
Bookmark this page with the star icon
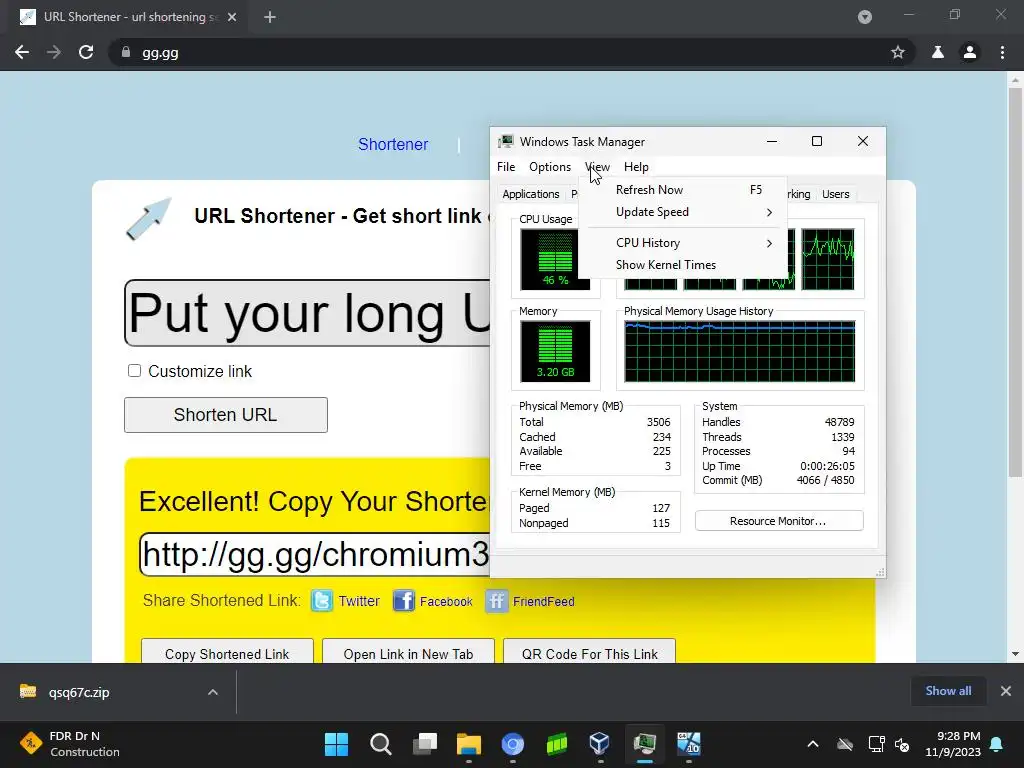pos(898,52)
